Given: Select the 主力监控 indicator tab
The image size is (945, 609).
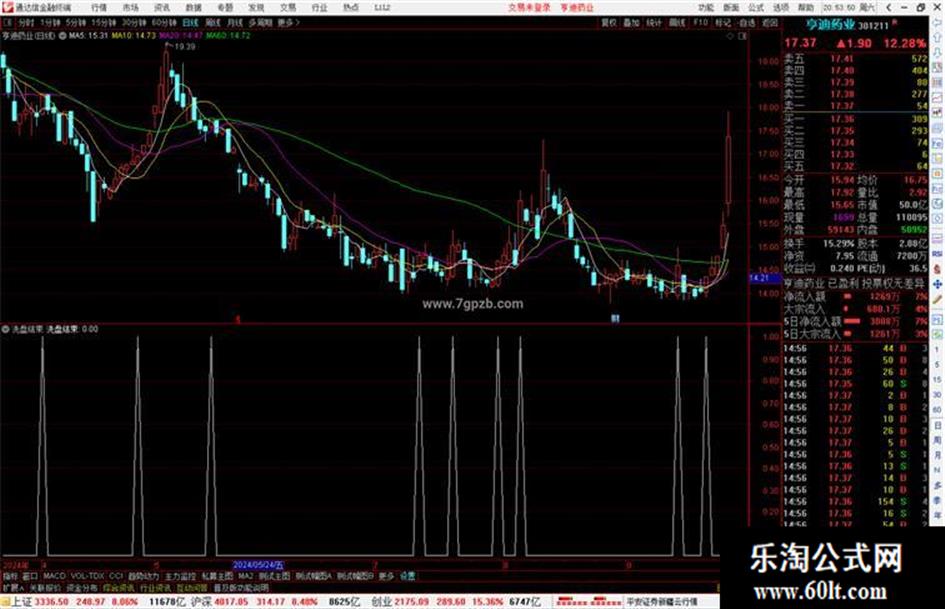Looking at the screenshot, I should (180, 576).
